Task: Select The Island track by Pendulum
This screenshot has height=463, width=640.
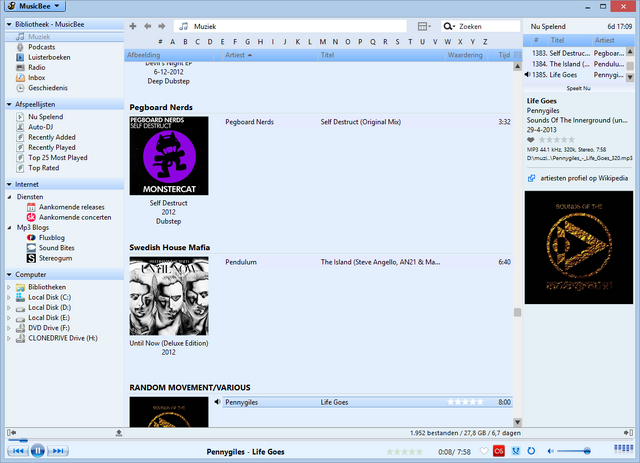Action: tap(367, 262)
